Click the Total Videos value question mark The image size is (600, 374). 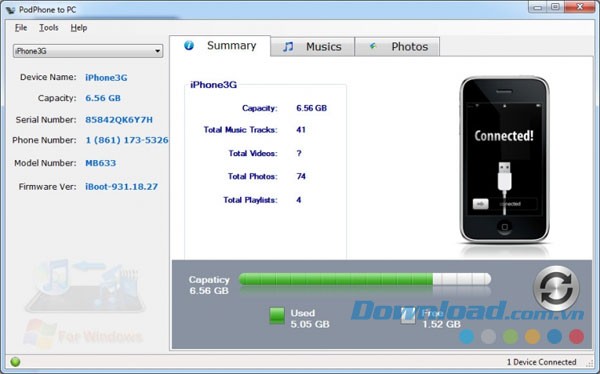click(x=299, y=154)
